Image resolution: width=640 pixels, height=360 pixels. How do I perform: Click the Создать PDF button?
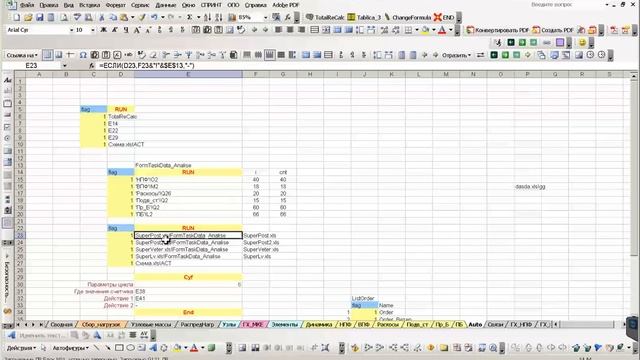tap(553, 30)
